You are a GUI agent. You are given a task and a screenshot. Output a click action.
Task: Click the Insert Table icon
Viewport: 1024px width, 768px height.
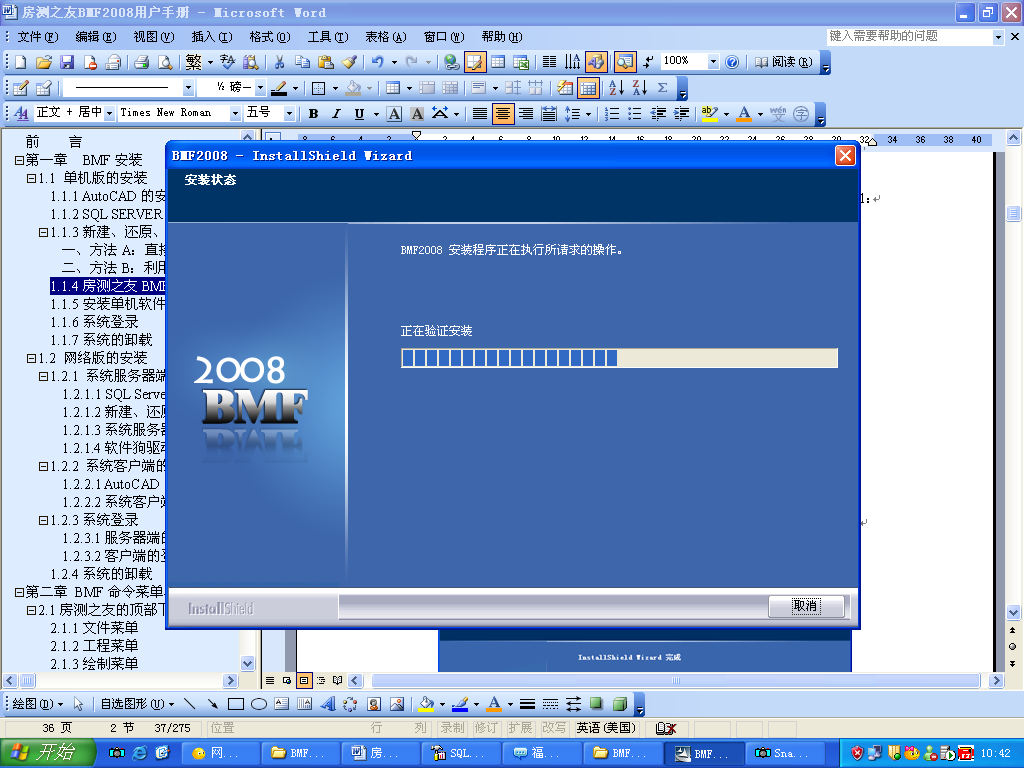pos(498,62)
